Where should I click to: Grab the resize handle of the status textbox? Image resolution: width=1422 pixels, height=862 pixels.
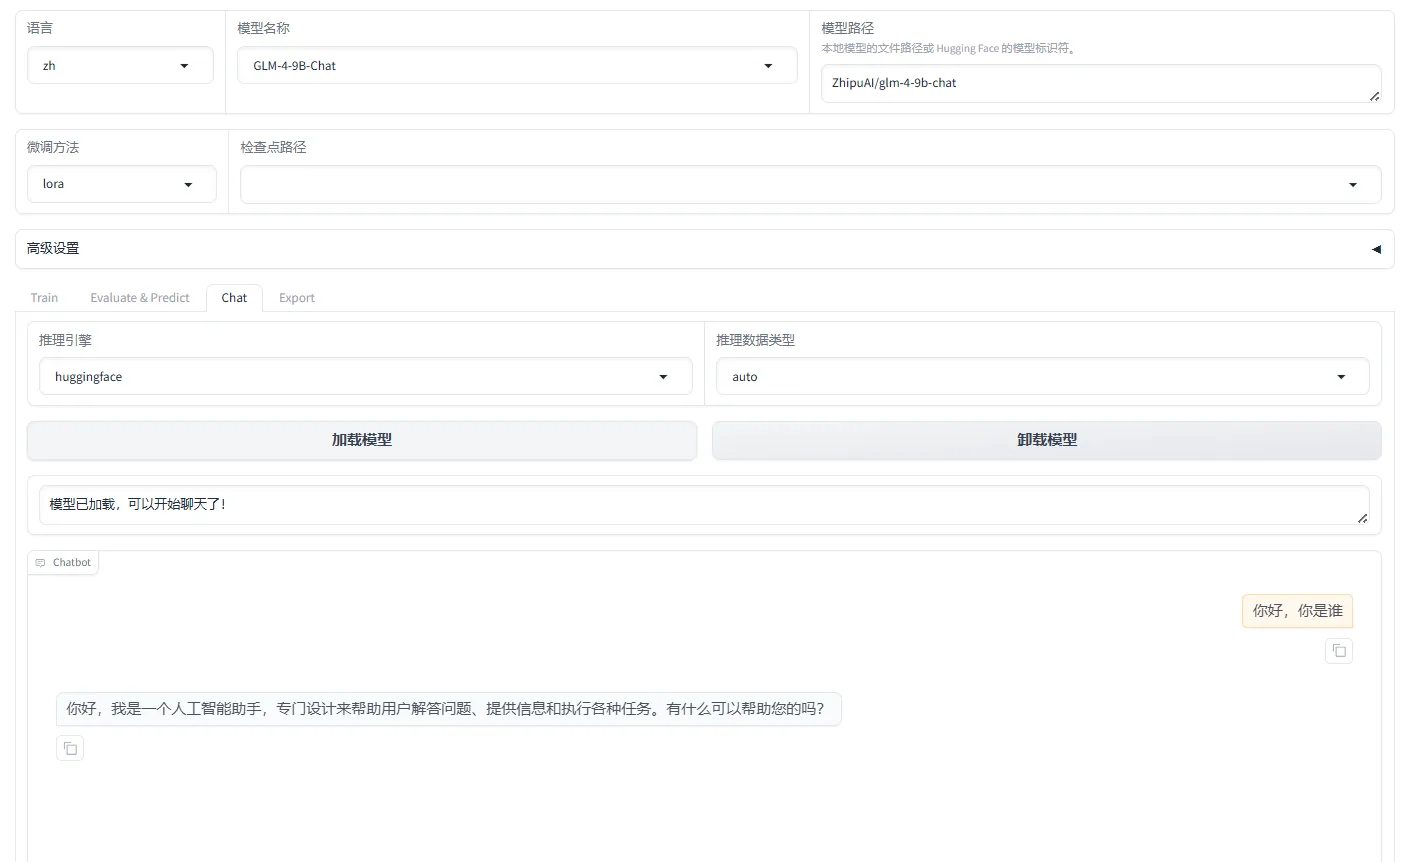tap(1362, 518)
